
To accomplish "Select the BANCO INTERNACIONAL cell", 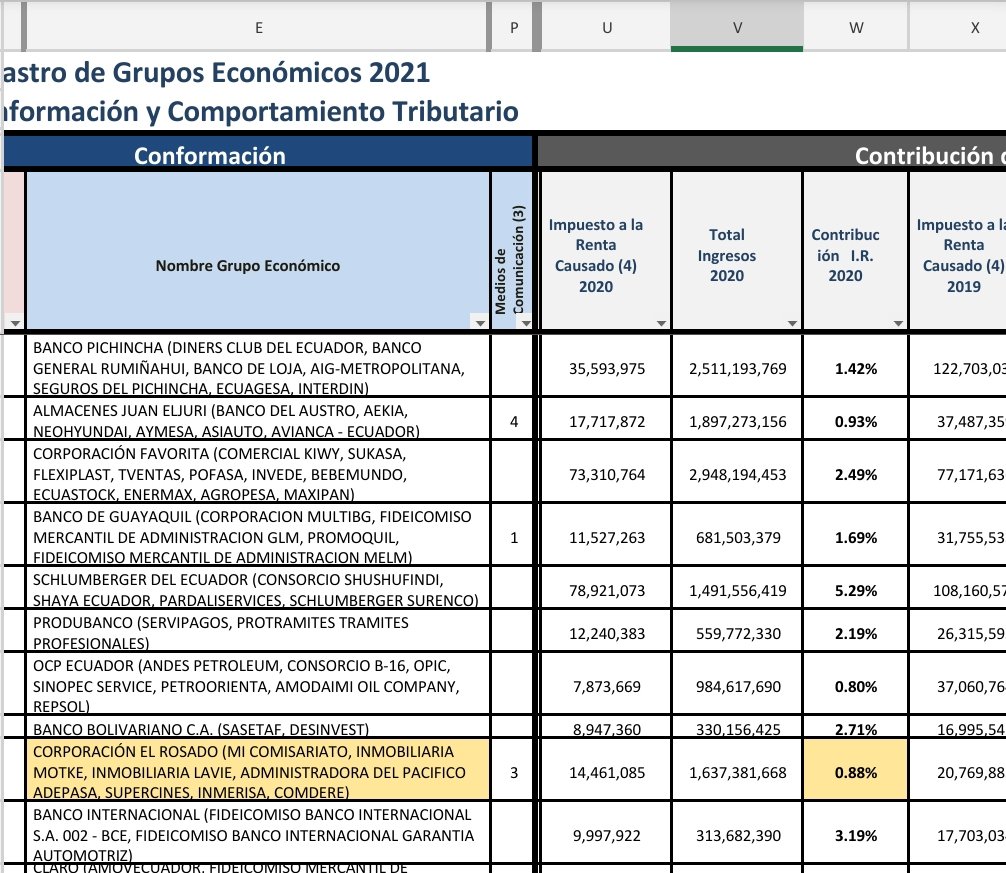I will point(258,834).
